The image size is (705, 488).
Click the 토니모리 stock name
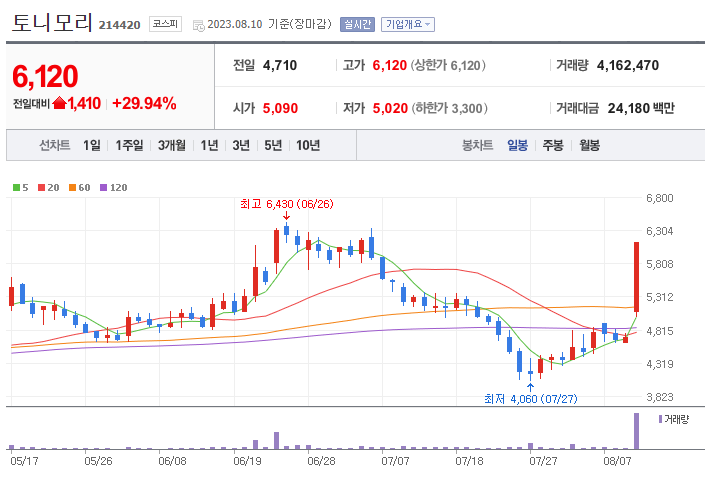tap(52, 22)
